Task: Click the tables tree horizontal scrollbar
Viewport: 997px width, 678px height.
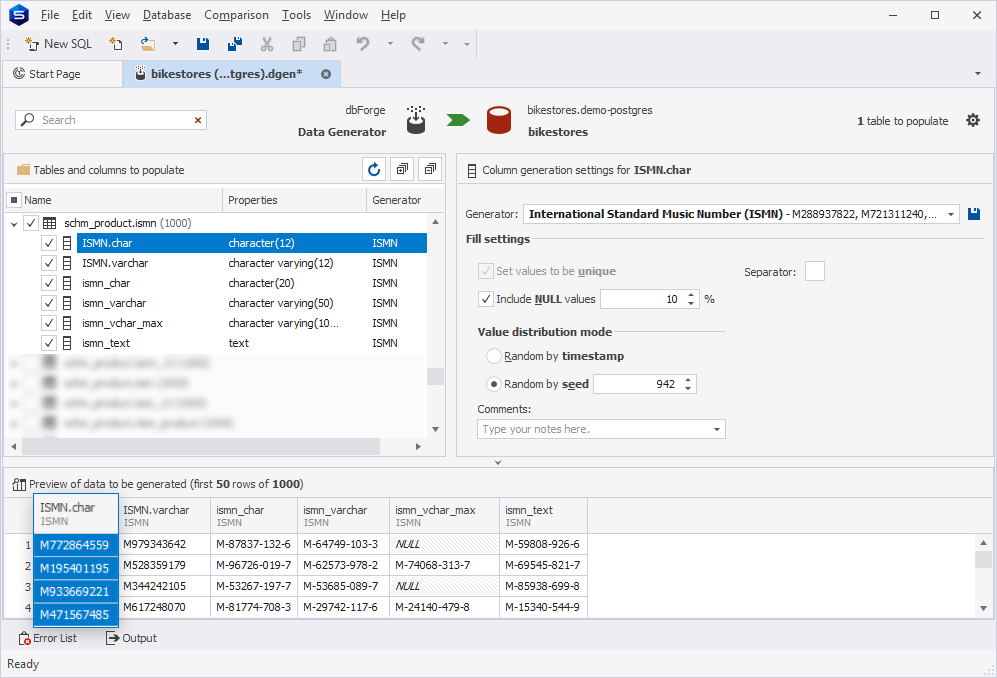Action: tap(201, 446)
